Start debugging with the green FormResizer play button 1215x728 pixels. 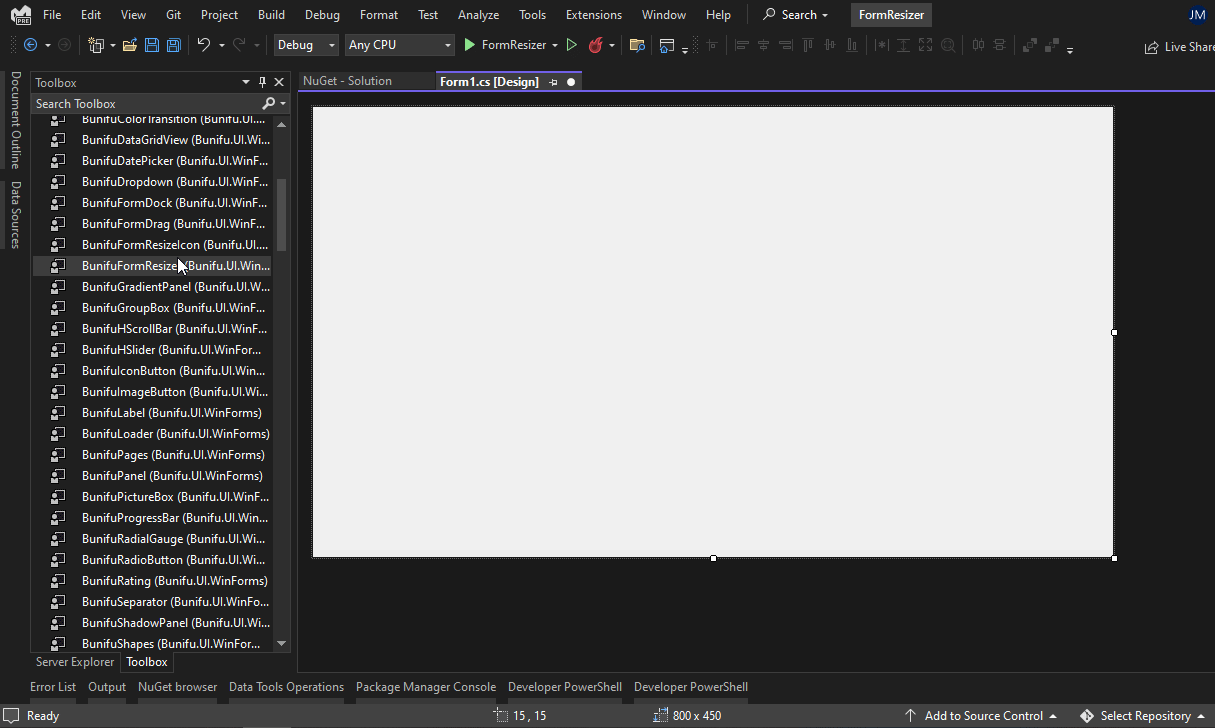tap(470, 45)
